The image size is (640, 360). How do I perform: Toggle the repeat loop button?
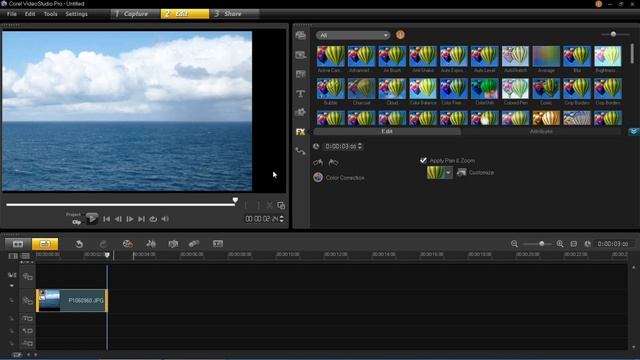[153, 219]
